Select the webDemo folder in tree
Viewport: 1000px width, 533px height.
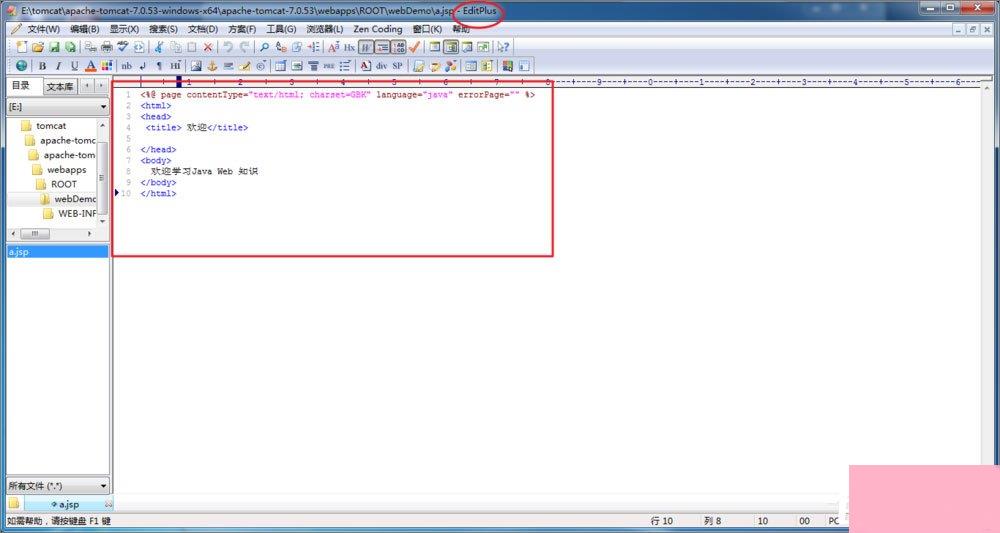coord(74,199)
